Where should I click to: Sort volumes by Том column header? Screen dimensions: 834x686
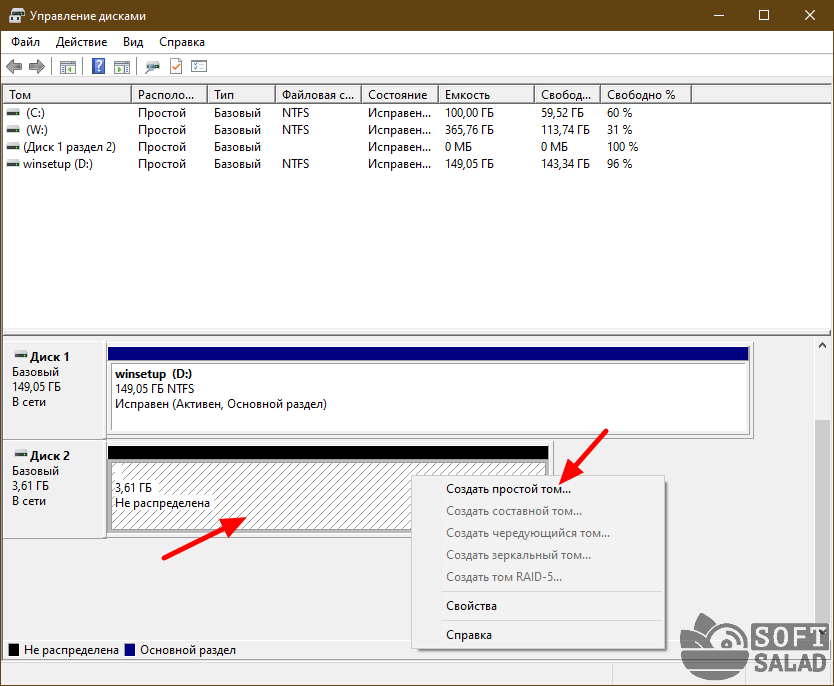pyautogui.click(x=66, y=95)
